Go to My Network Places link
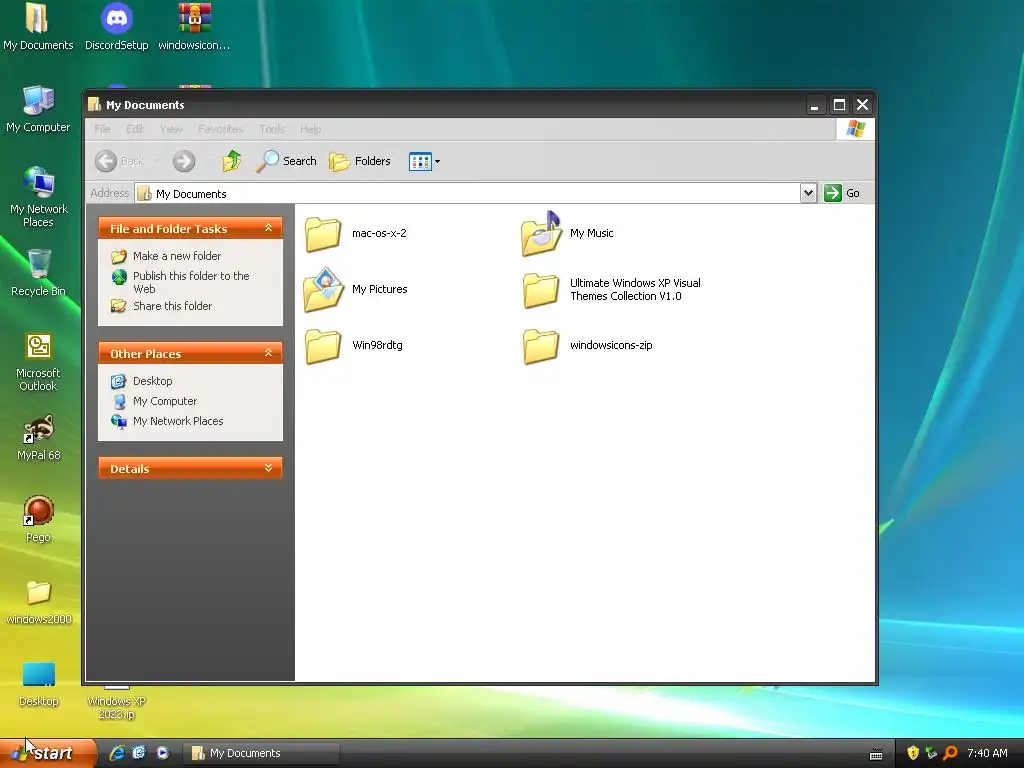 (178, 421)
